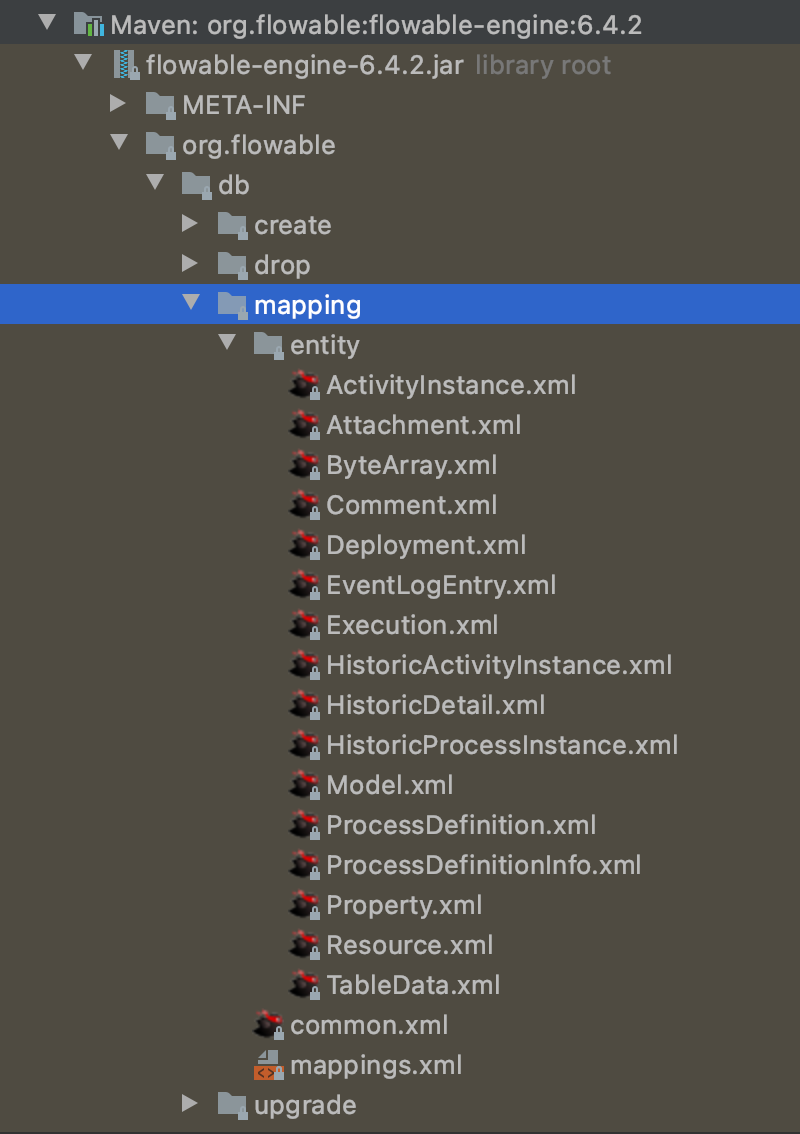Click the MyBatis icon of Comment.xml
The image size is (800, 1134).
(305, 506)
